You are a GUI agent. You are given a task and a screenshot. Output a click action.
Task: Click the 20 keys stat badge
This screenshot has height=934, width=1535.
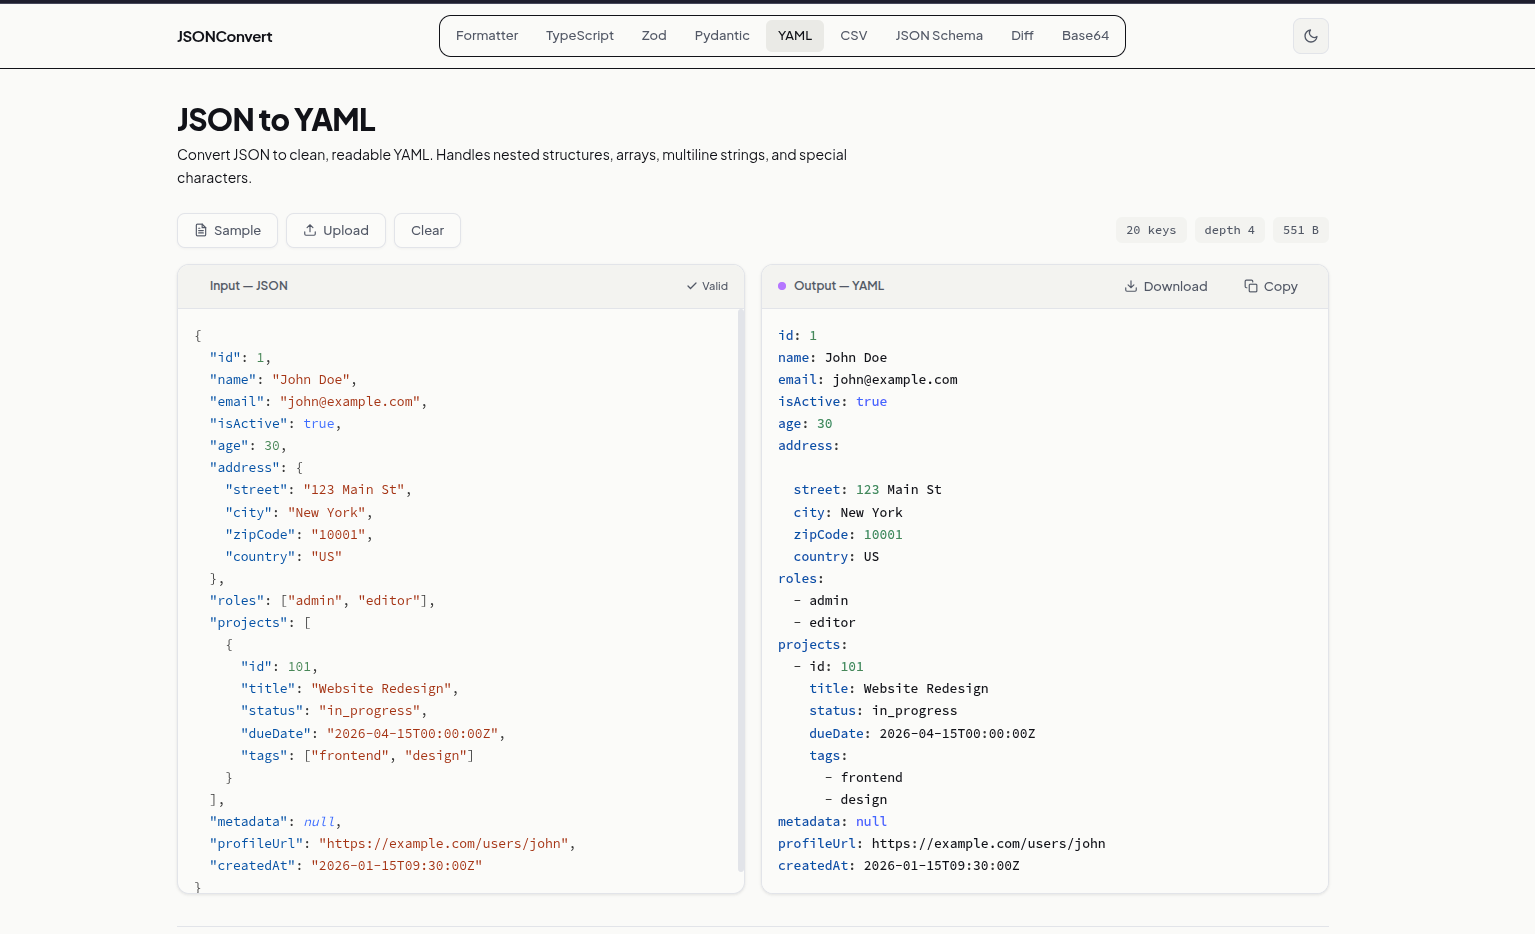click(1151, 230)
